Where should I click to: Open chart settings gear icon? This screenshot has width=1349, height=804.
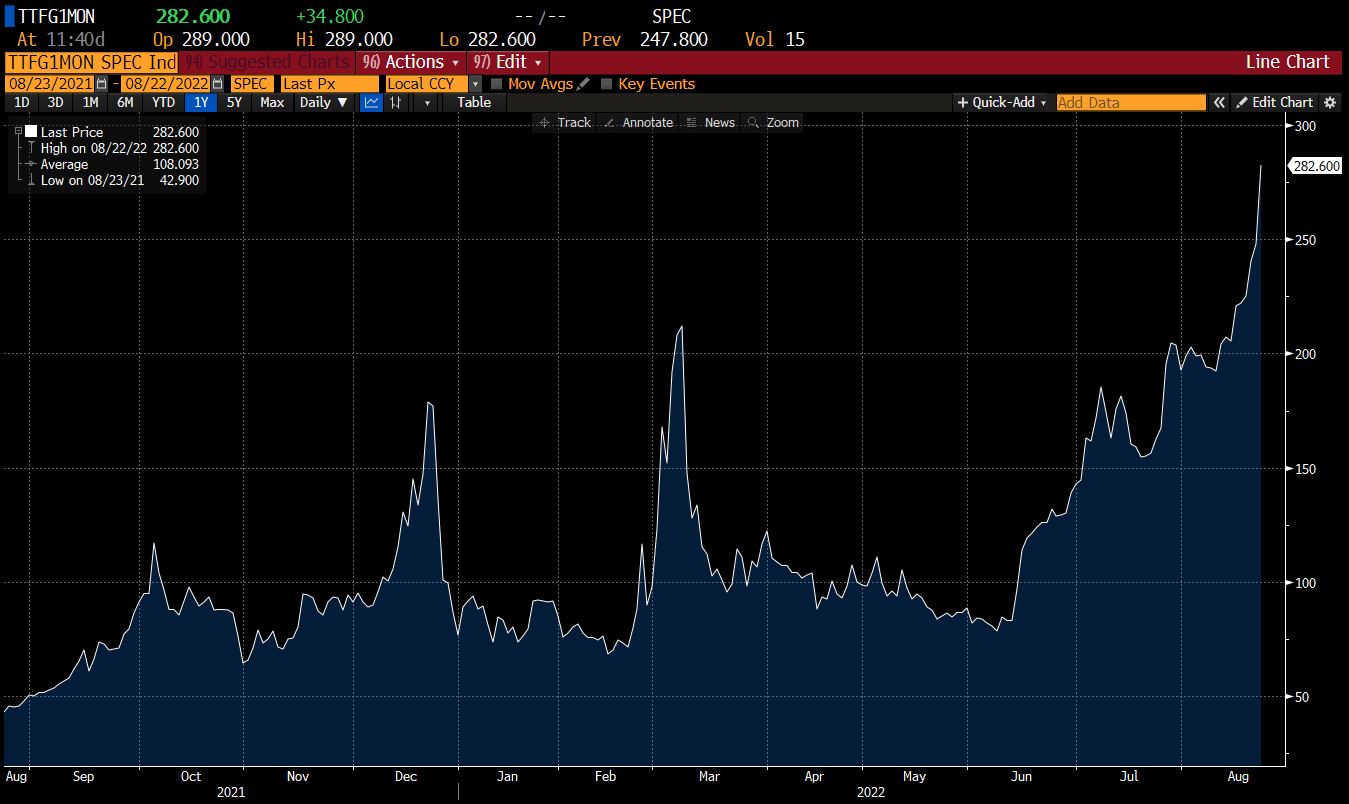click(1330, 102)
